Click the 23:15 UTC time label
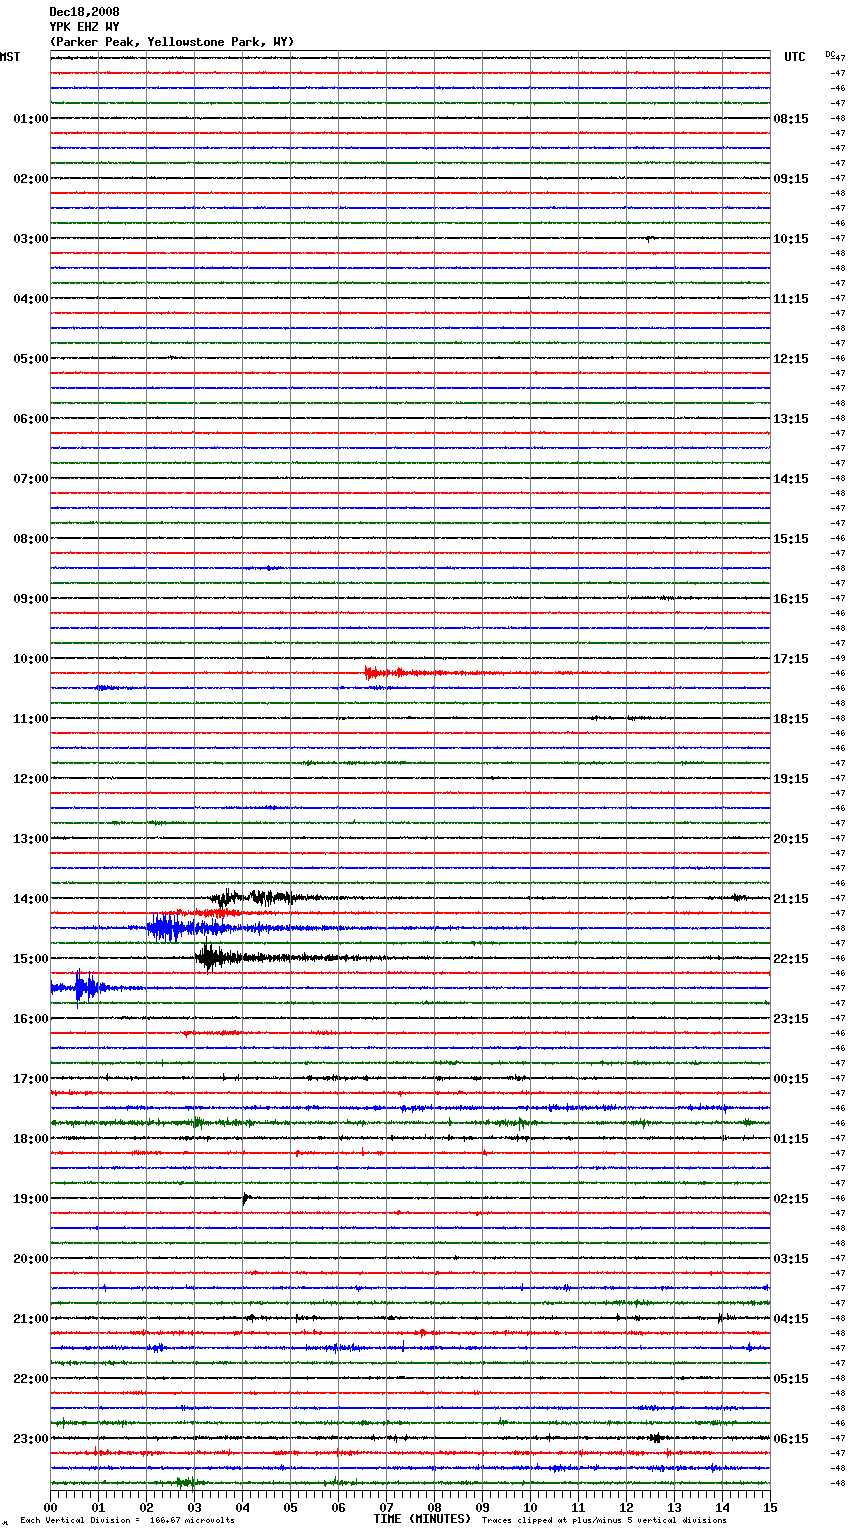The height and width of the screenshot is (1534, 850). [791, 1019]
